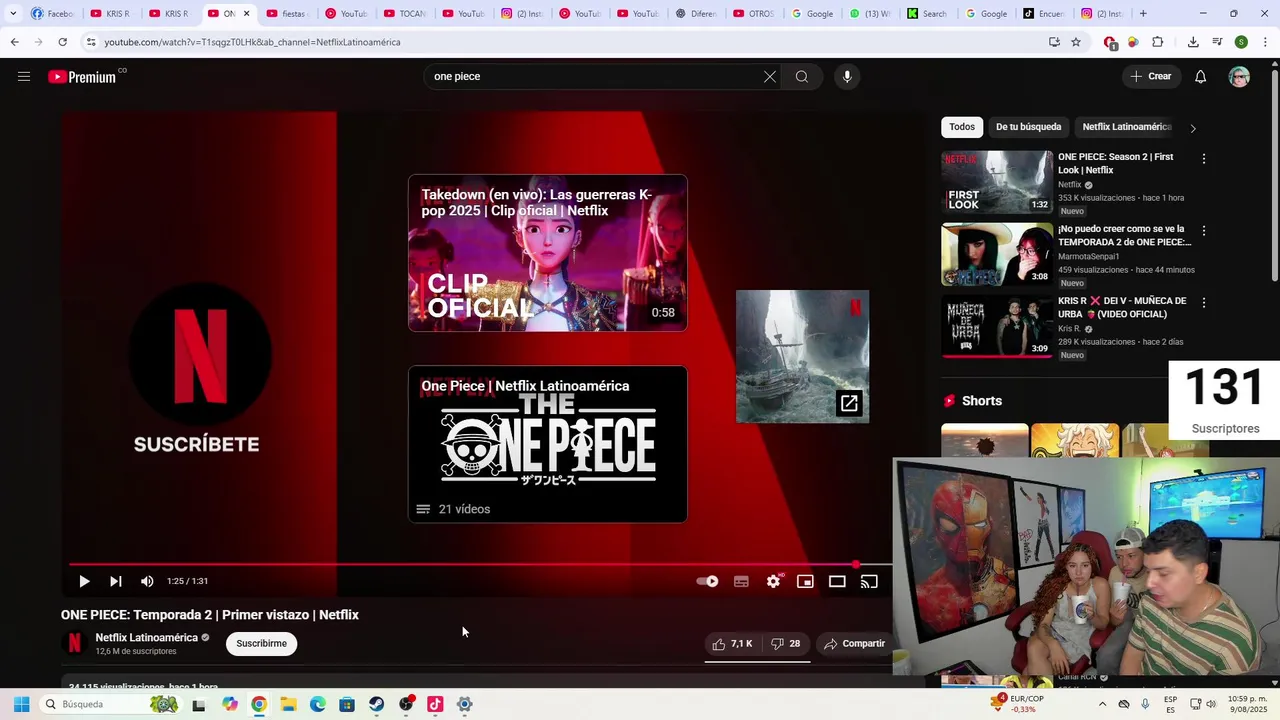Open the YouTube hamburger guide menu
1280x720 pixels.
(x=24, y=77)
